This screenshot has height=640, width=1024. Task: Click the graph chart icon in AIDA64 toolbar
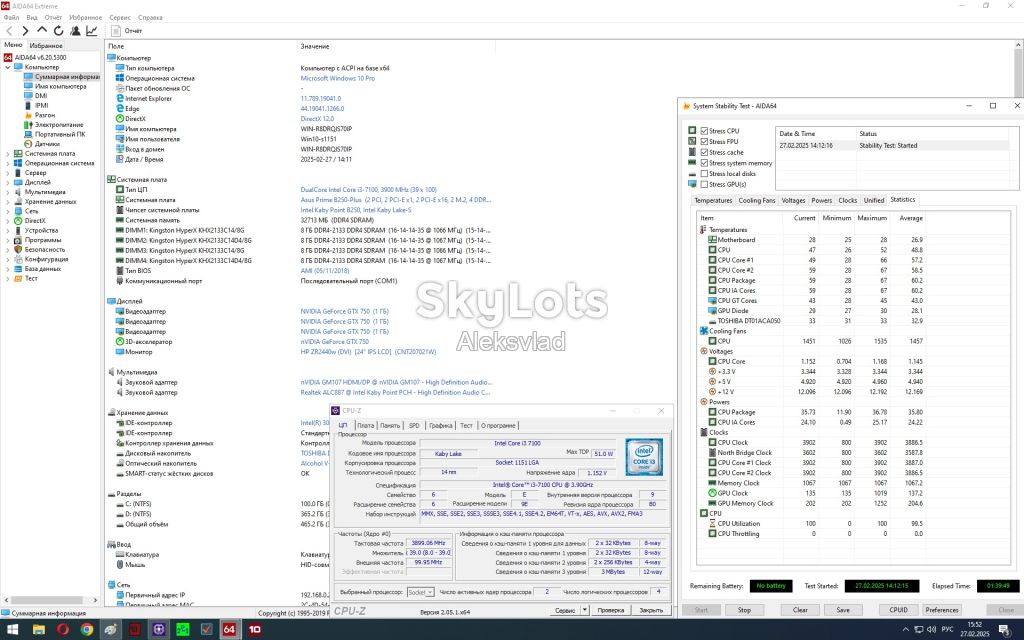tap(91, 31)
